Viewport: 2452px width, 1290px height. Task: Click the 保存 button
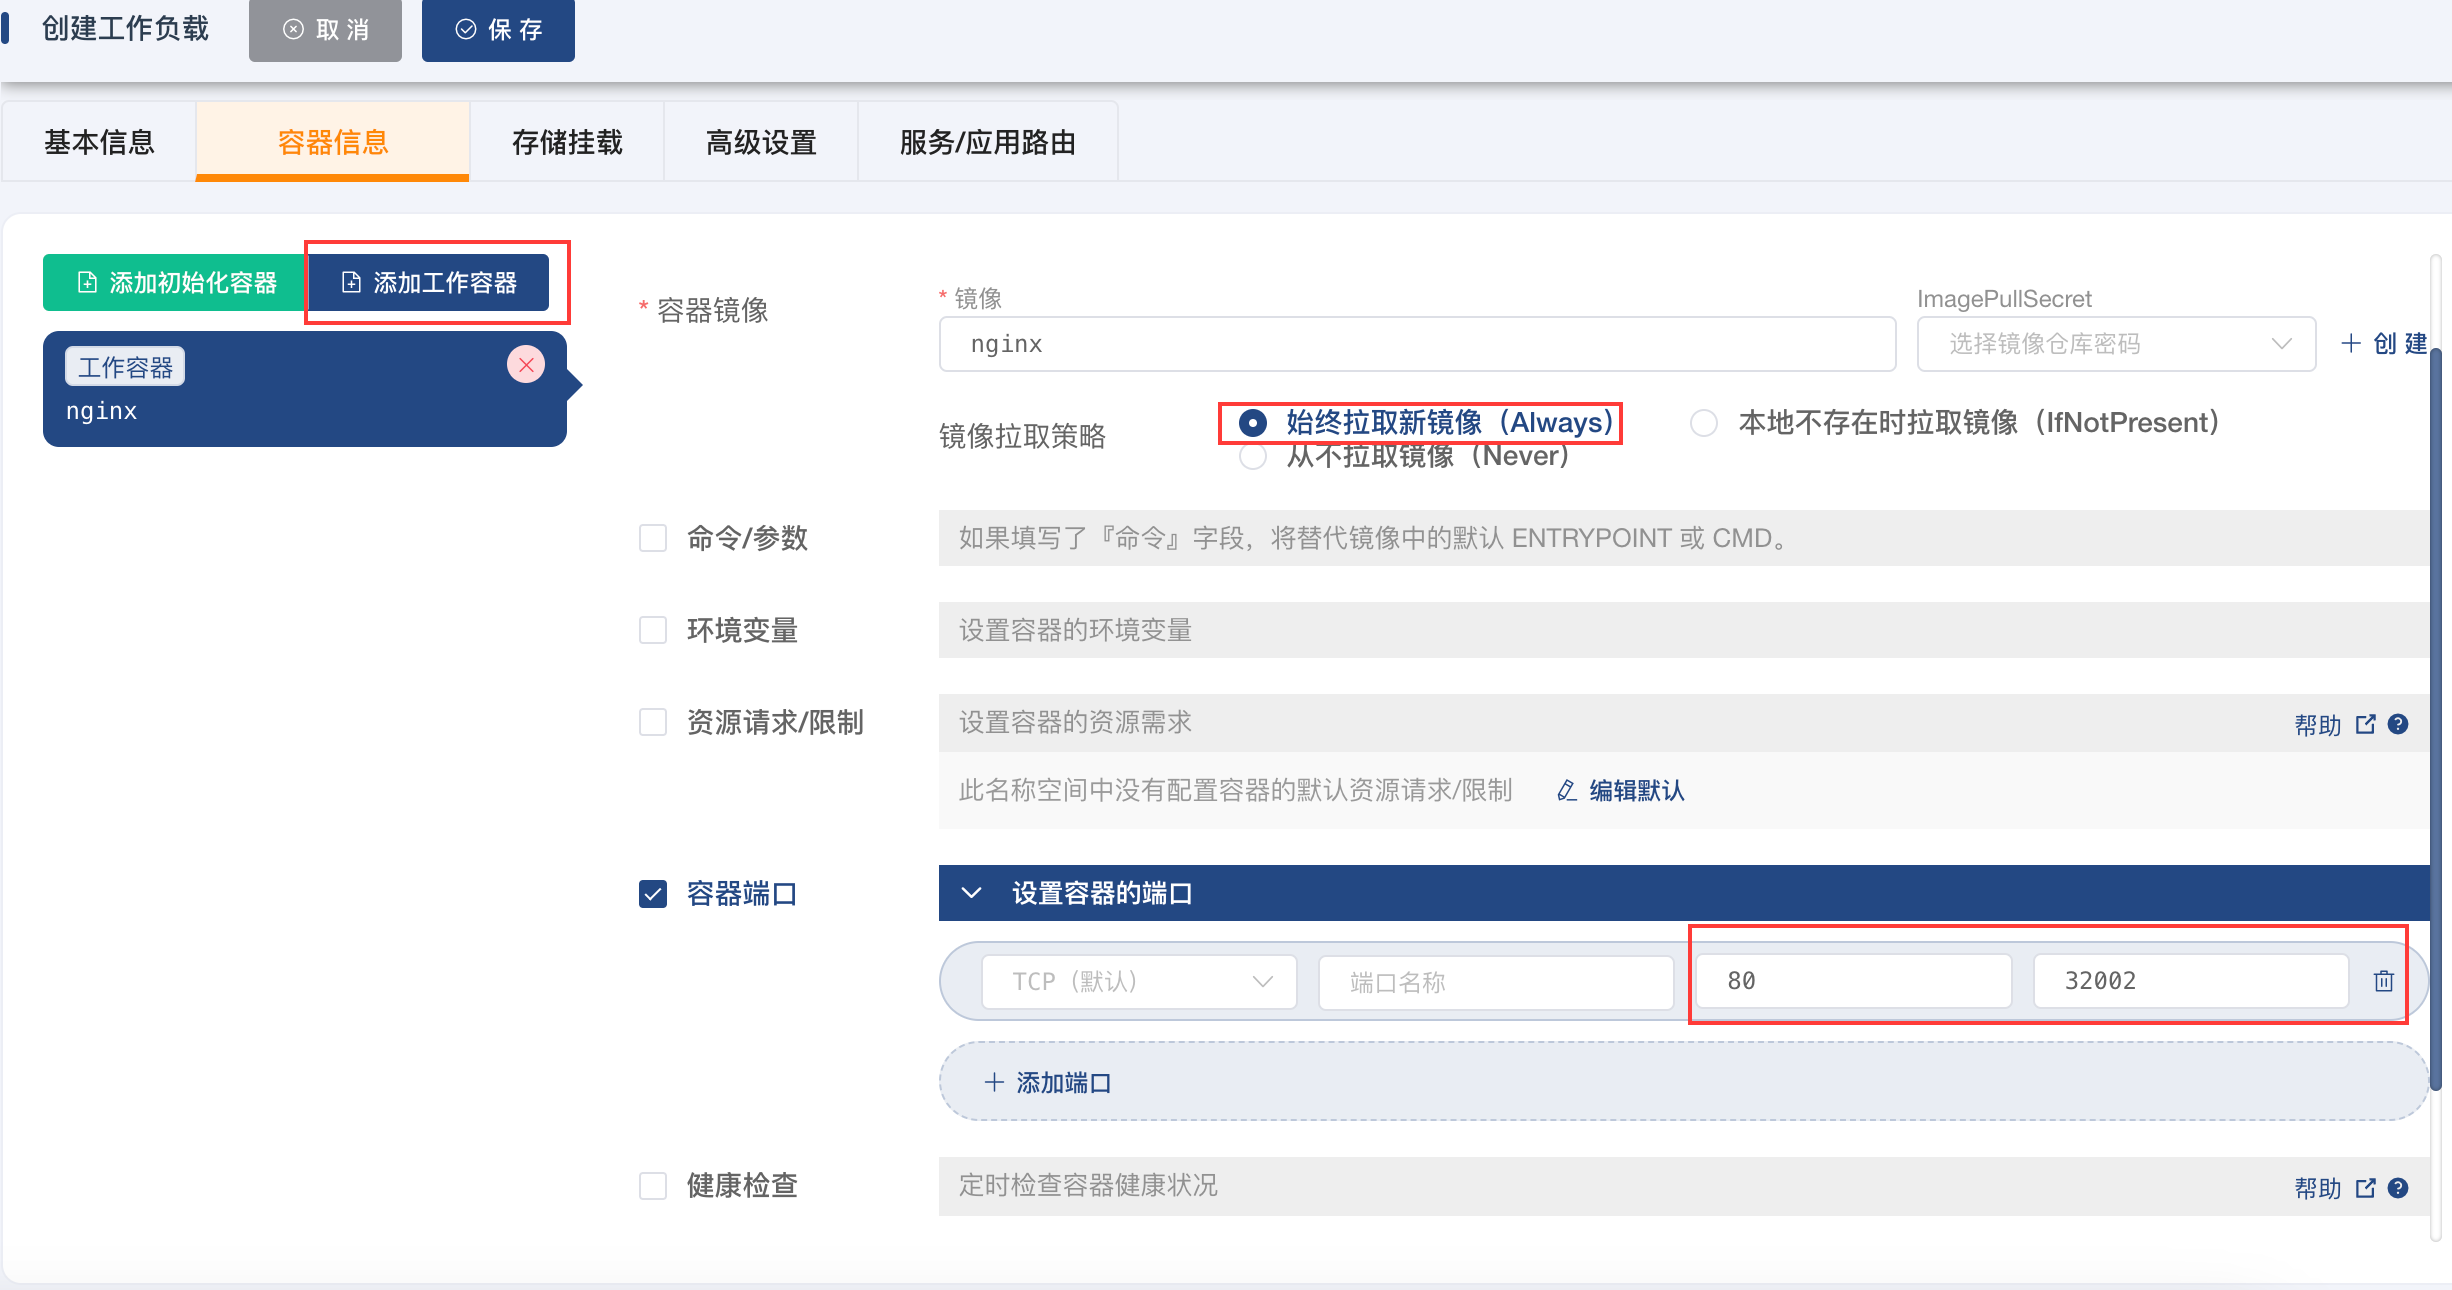pyautogui.click(x=498, y=30)
